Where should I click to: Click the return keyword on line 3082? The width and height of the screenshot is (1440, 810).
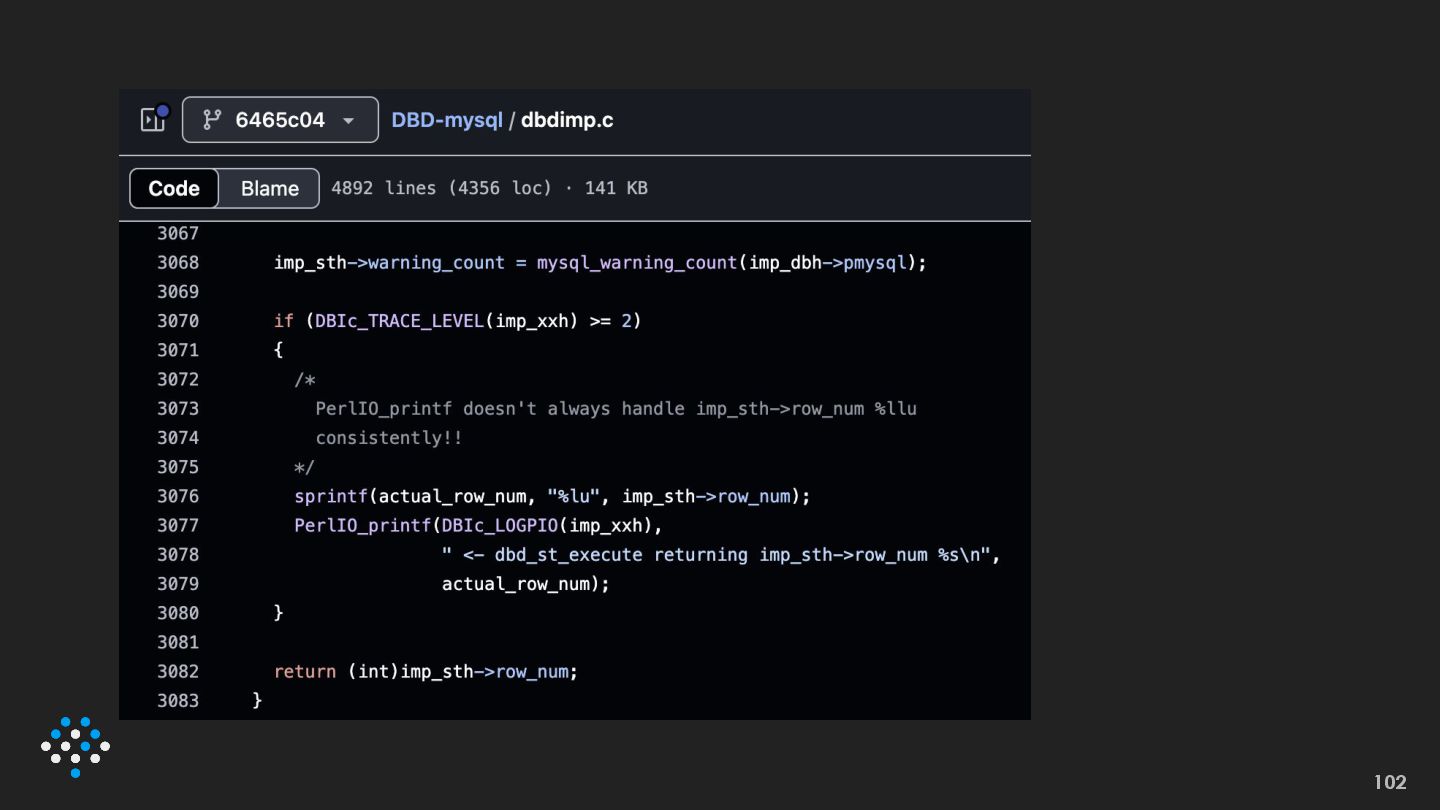click(x=304, y=671)
